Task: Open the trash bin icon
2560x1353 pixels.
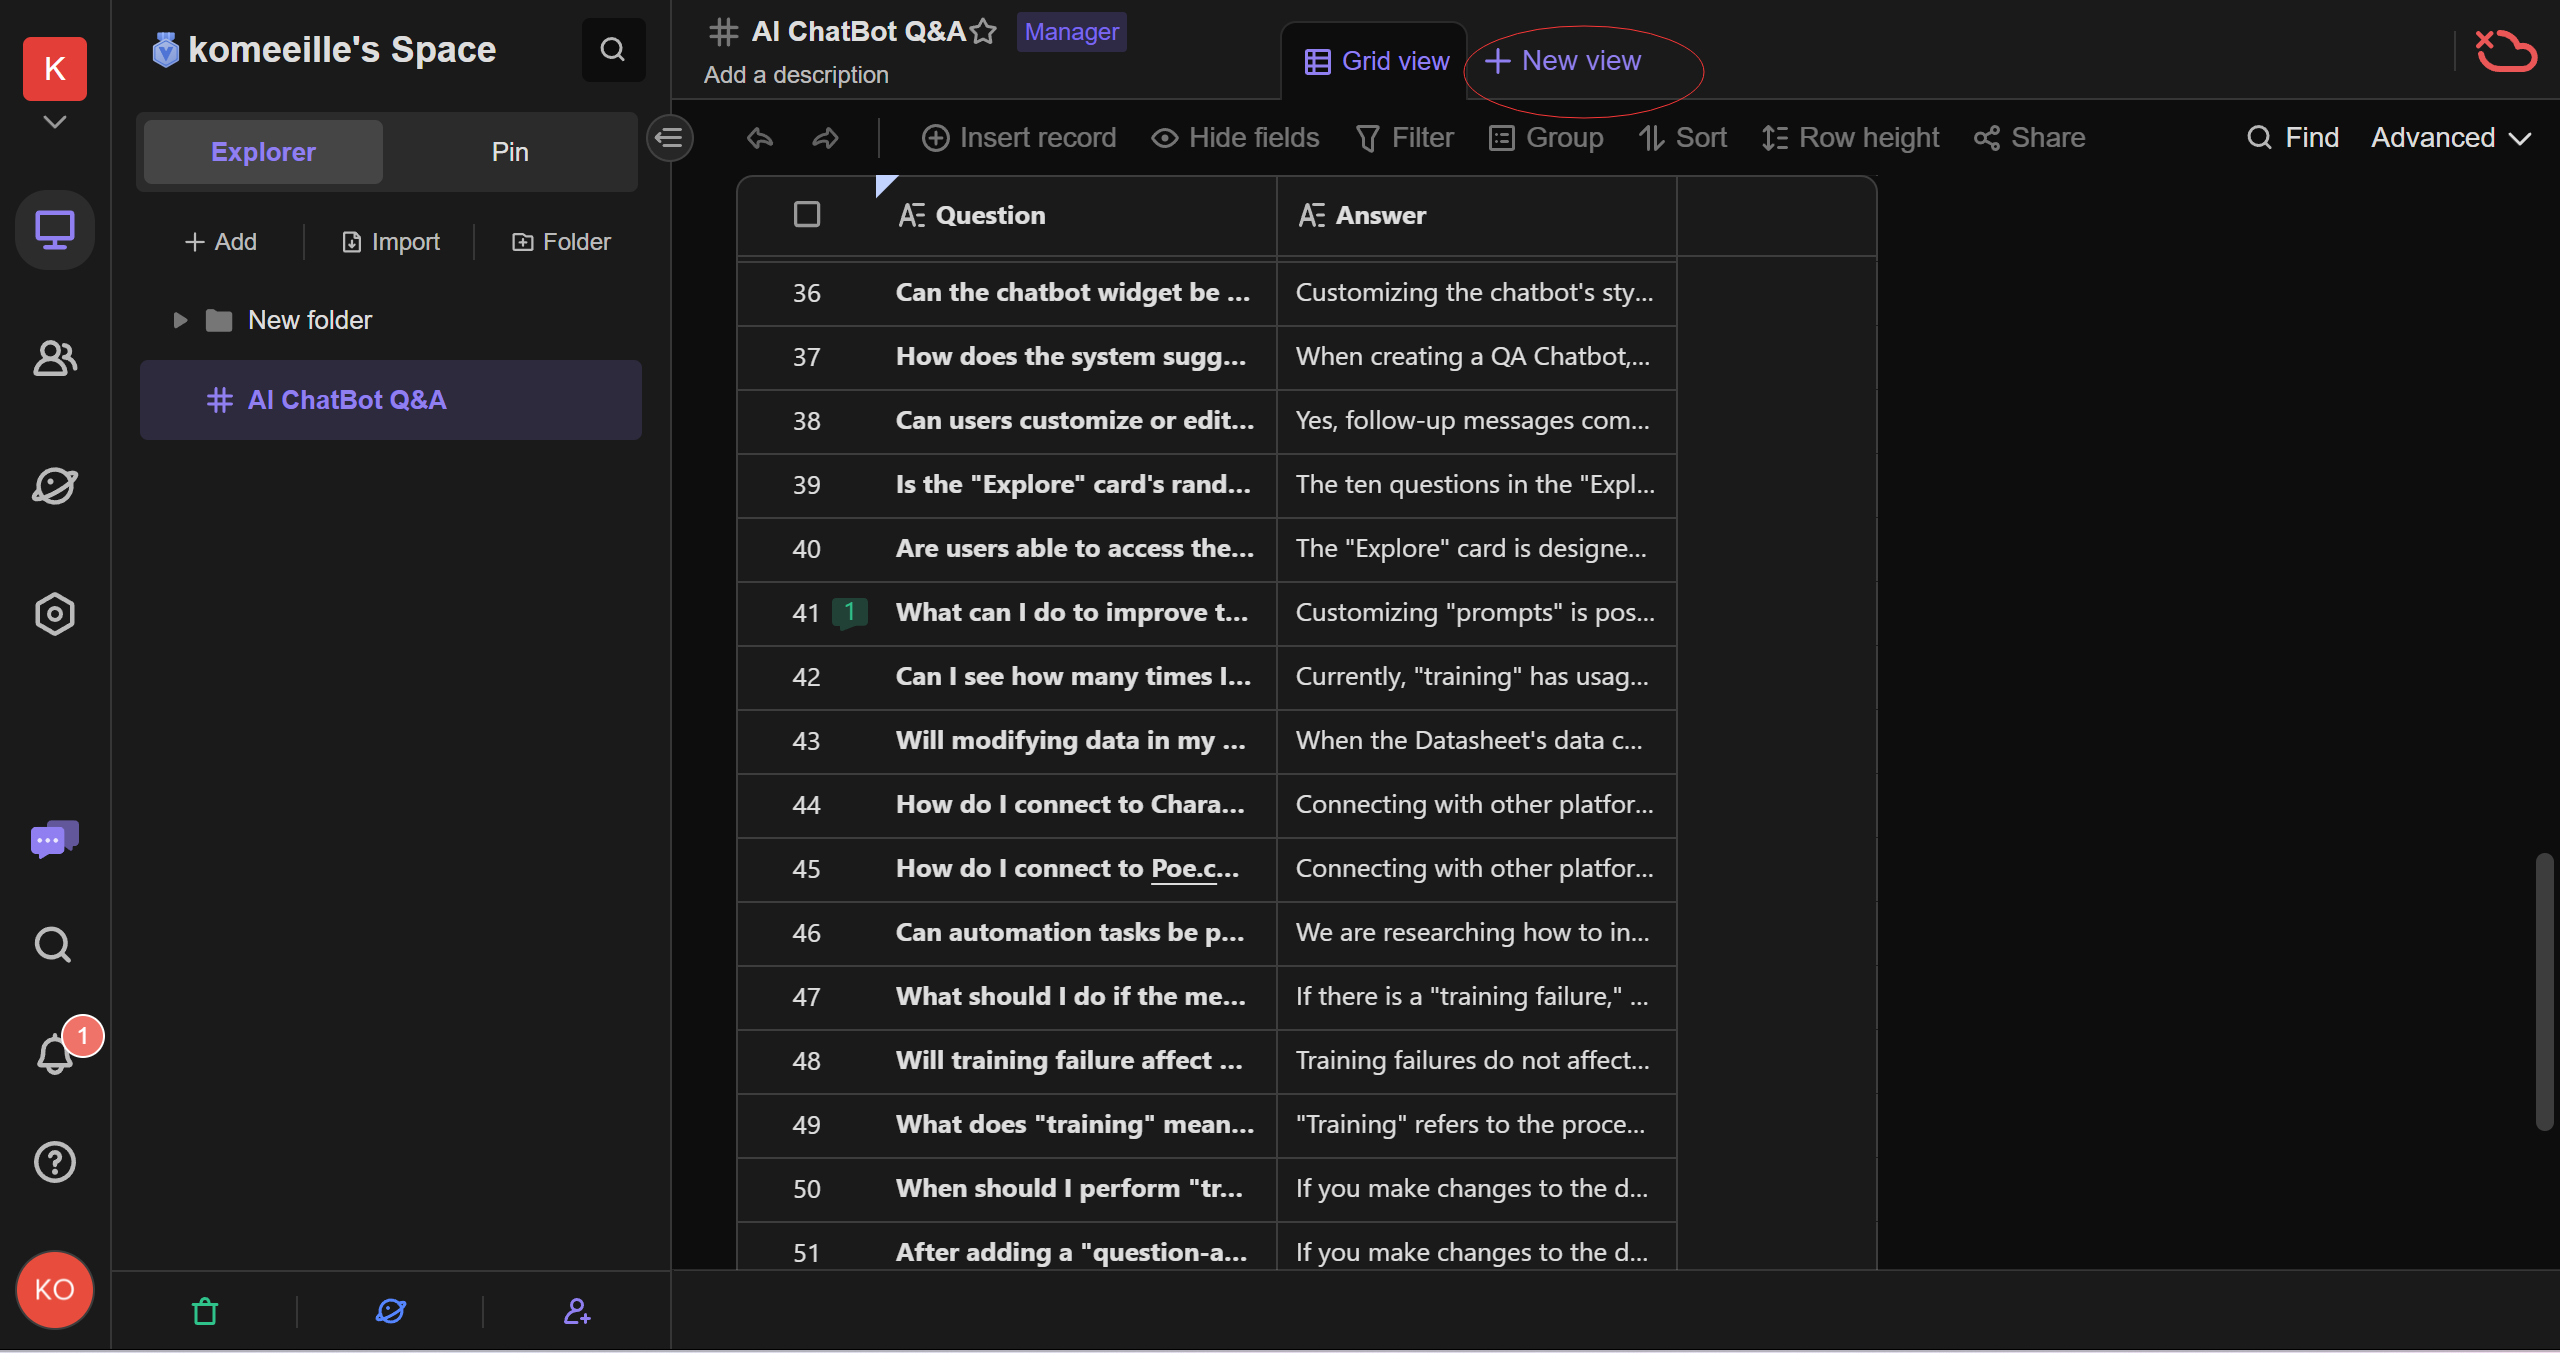Action: click(x=205, y=1311)
